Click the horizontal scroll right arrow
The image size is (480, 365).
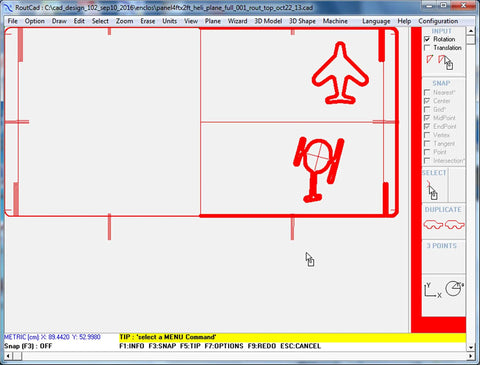coord(471,356)
